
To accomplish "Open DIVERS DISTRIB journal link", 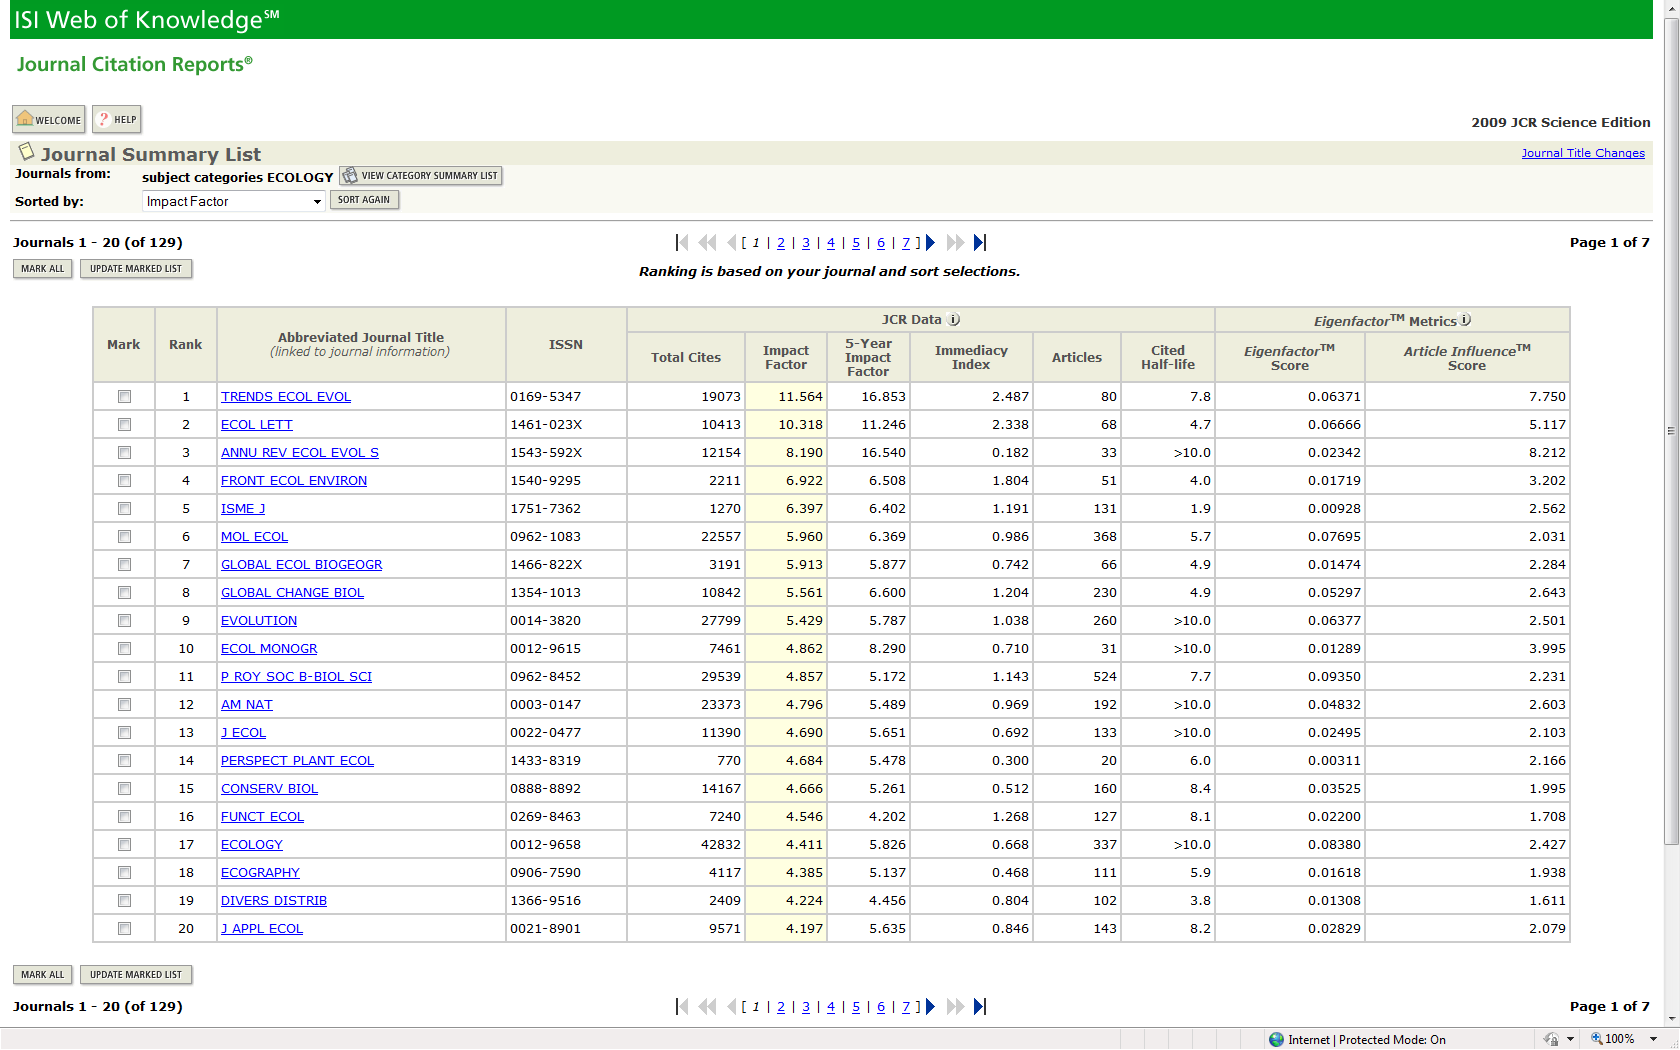I will tap(274, 901).
